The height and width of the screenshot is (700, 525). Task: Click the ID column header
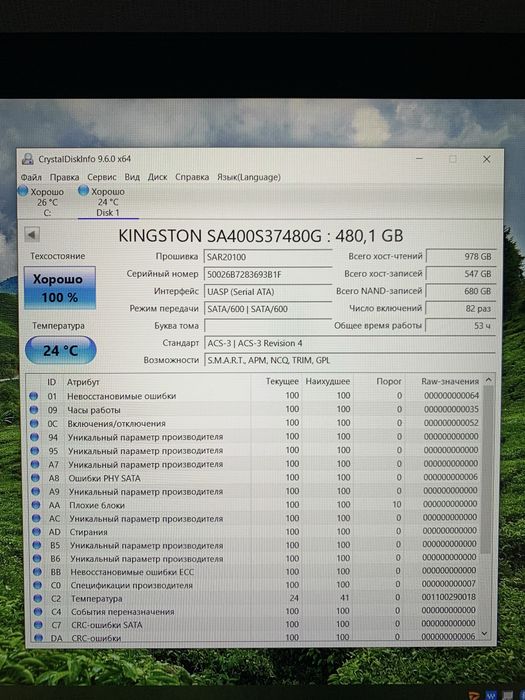52,382
